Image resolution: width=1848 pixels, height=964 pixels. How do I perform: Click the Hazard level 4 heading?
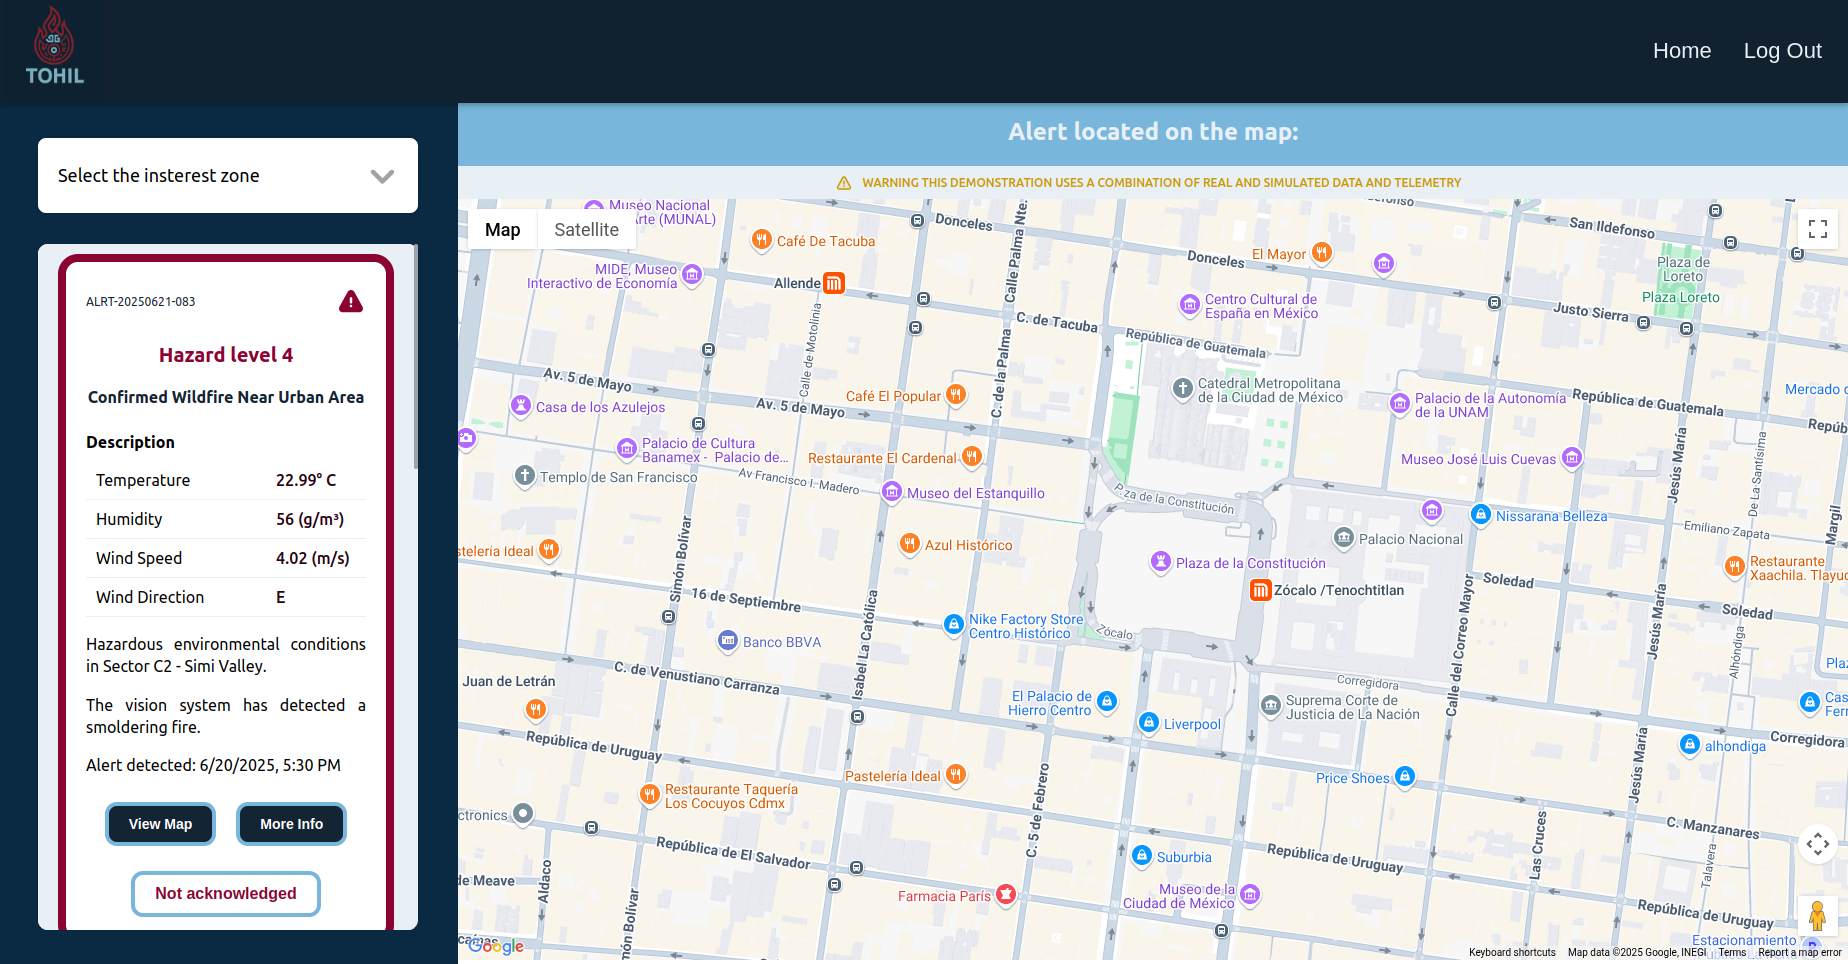tap(226, 355)
